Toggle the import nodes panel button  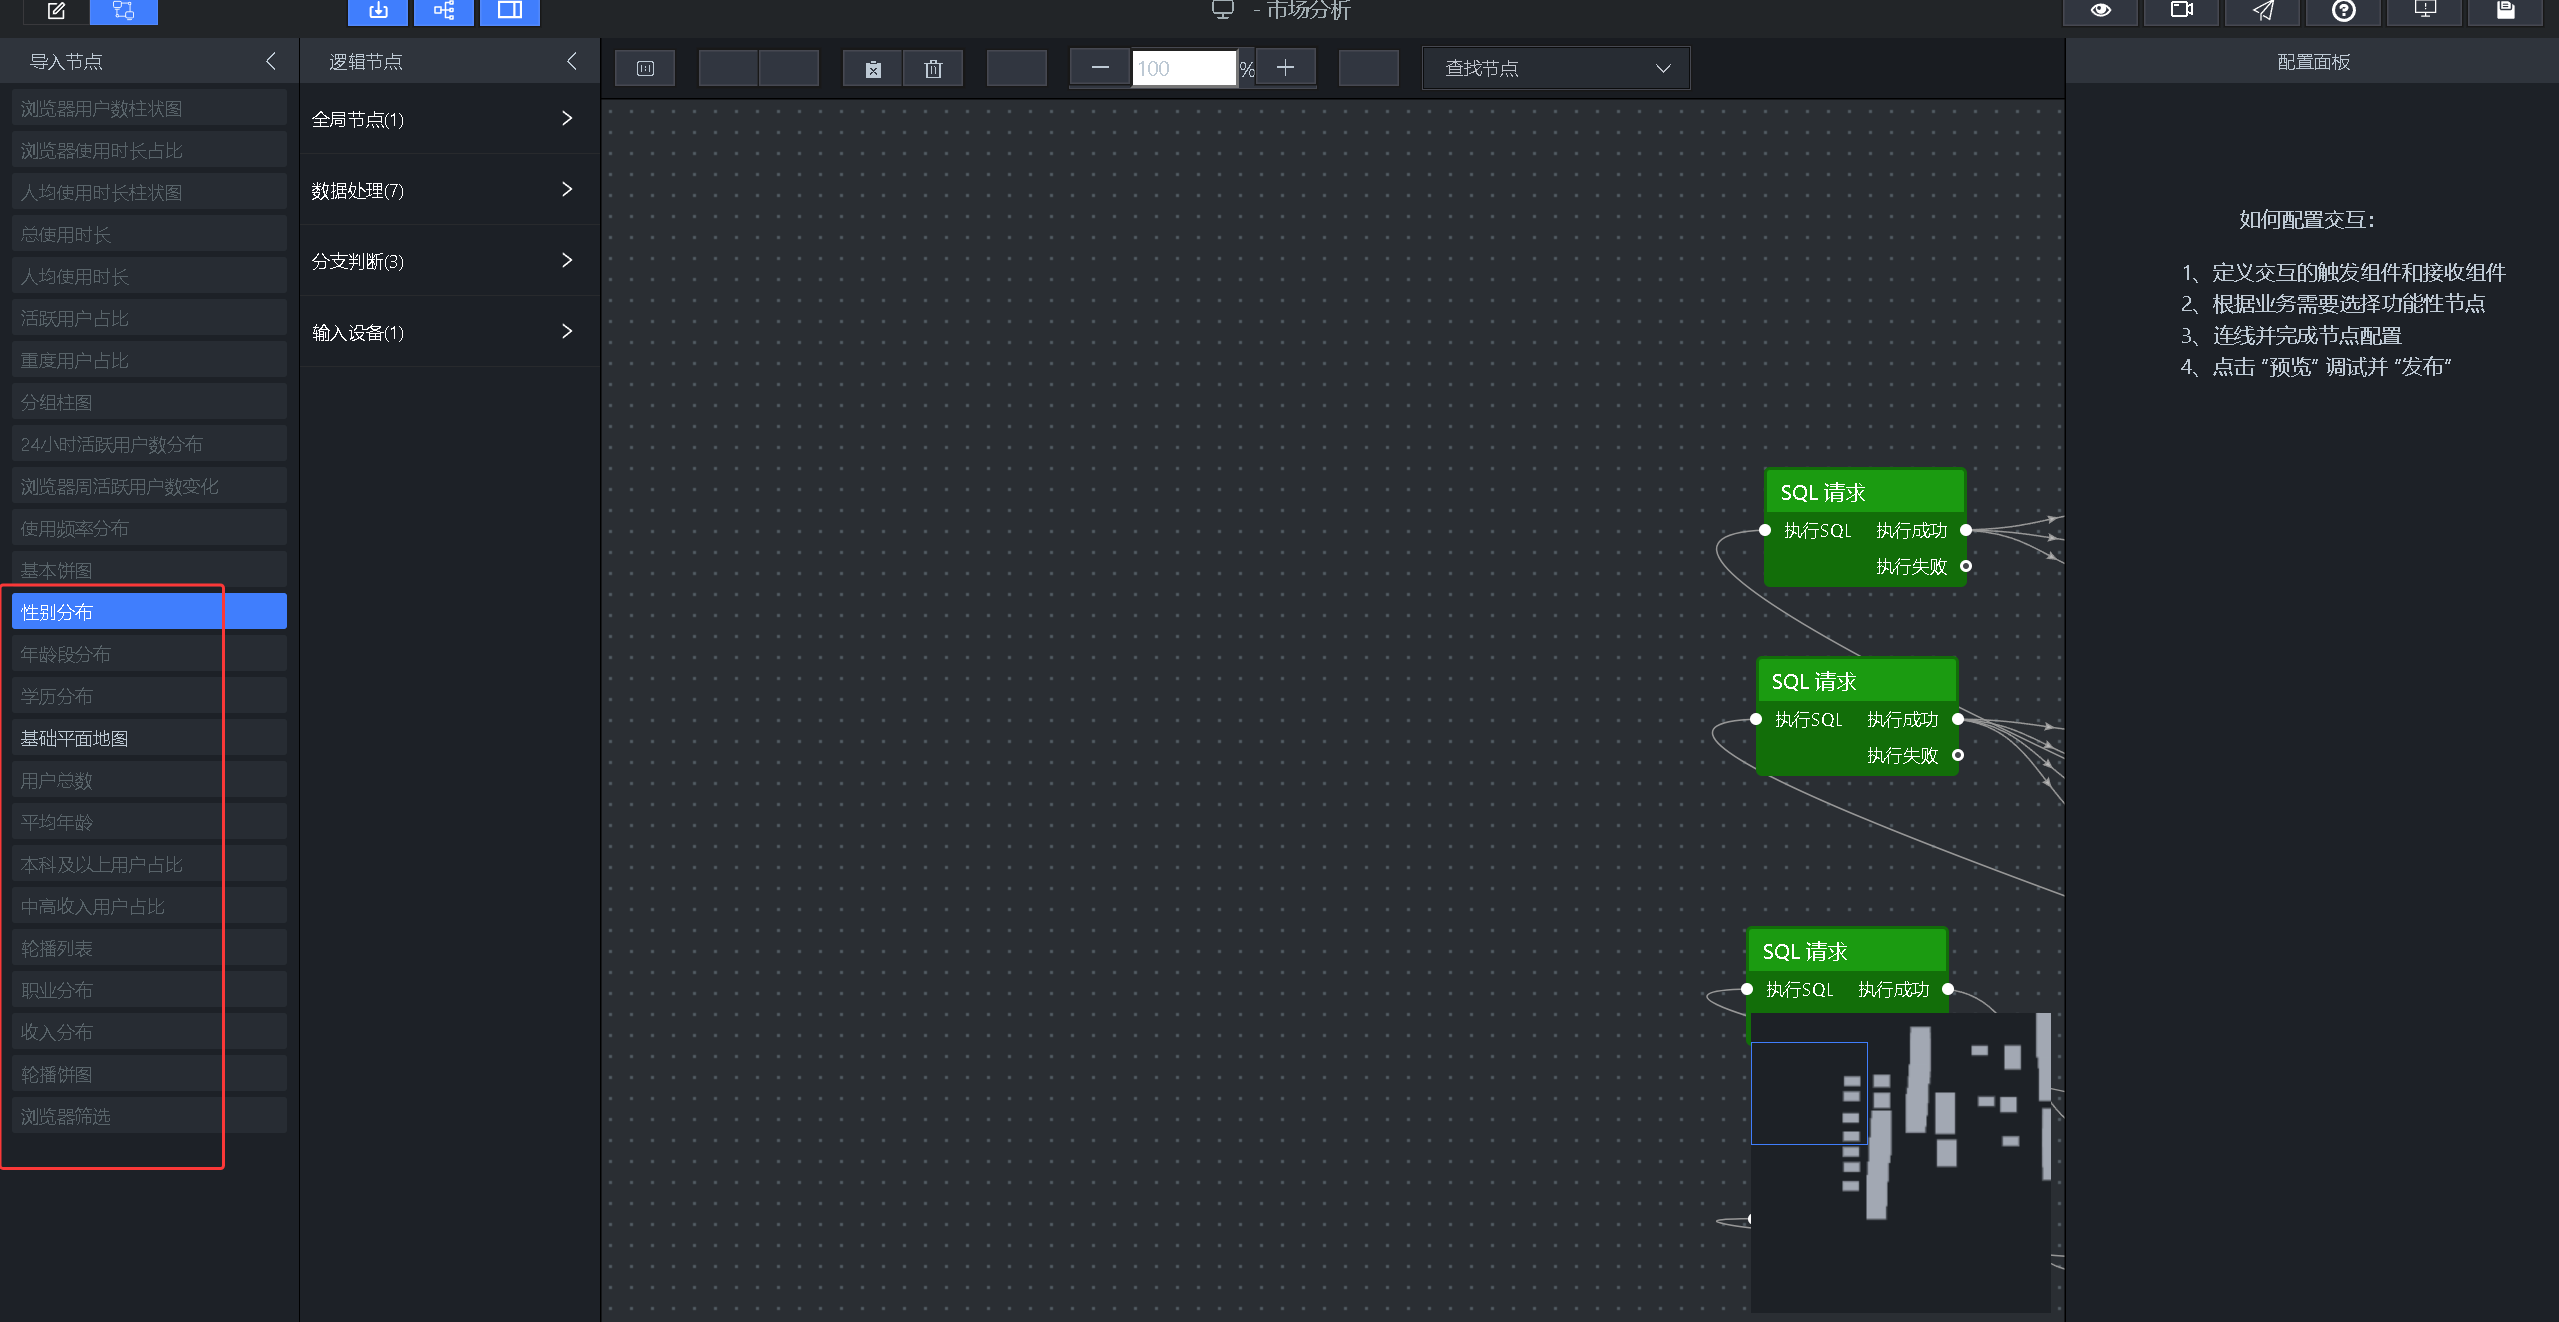[x=378, y=11]
